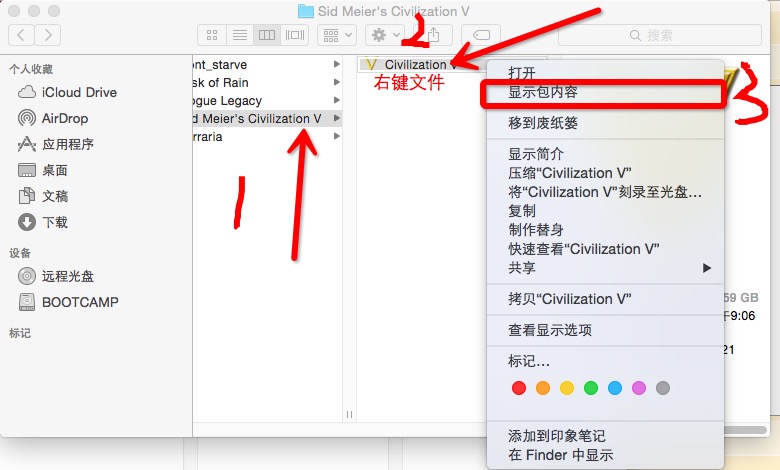Viewport: 780px width, 470px height.
Task: Open the 共享 submenu
Action: (605, 268)
